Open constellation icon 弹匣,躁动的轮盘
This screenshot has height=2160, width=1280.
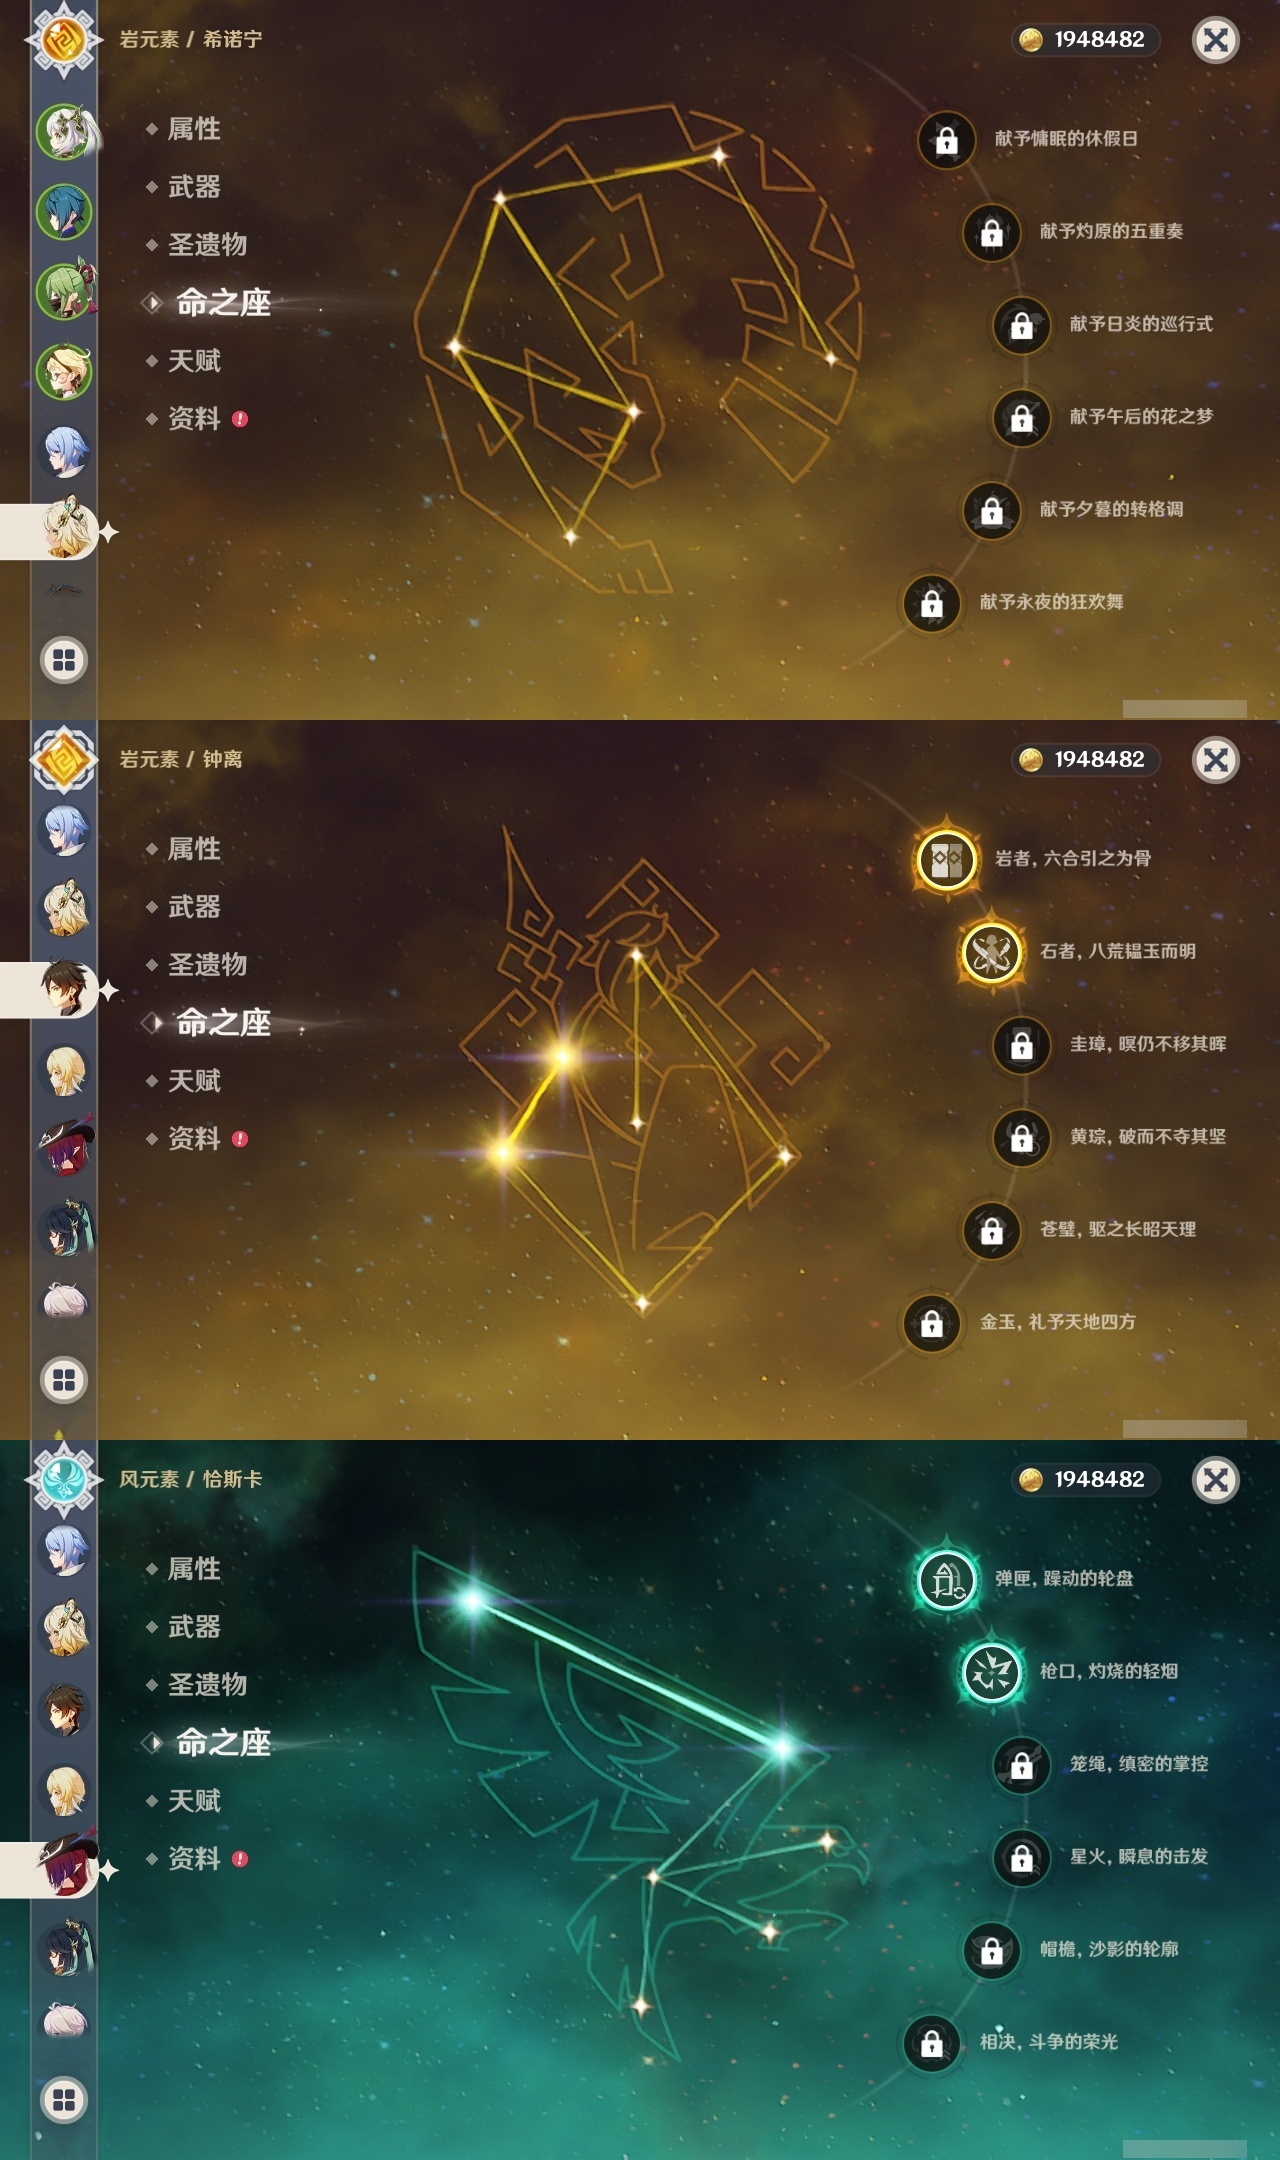pyautogui.click(x=946, y=1579)
